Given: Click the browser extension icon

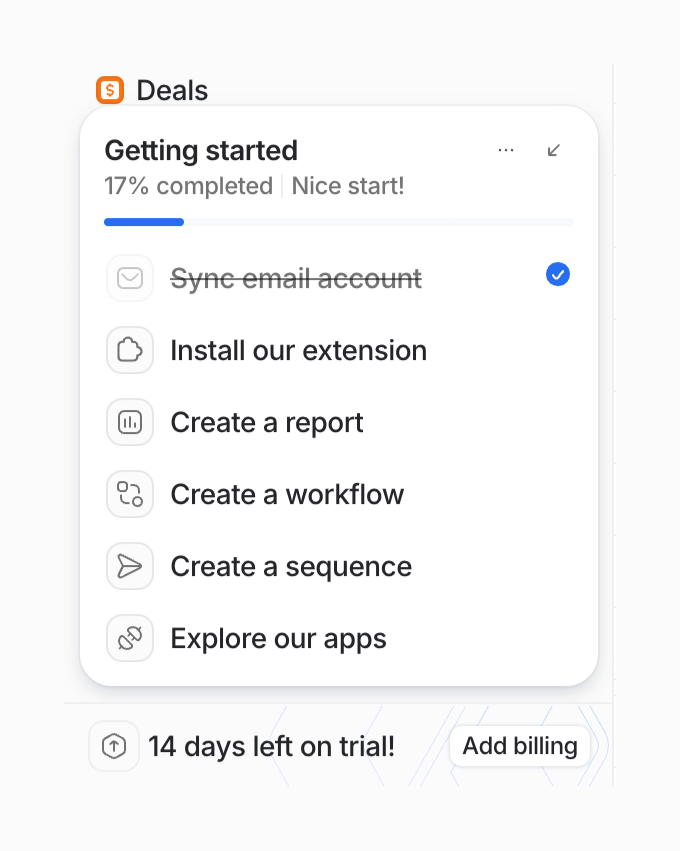Looking at the screenshot, I should 130,350.
